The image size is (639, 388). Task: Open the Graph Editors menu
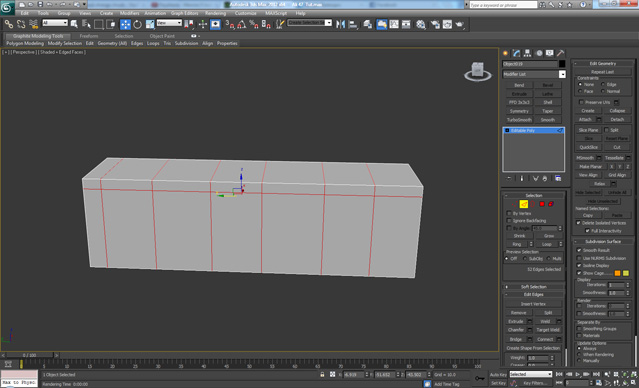(x=184, y=13)
